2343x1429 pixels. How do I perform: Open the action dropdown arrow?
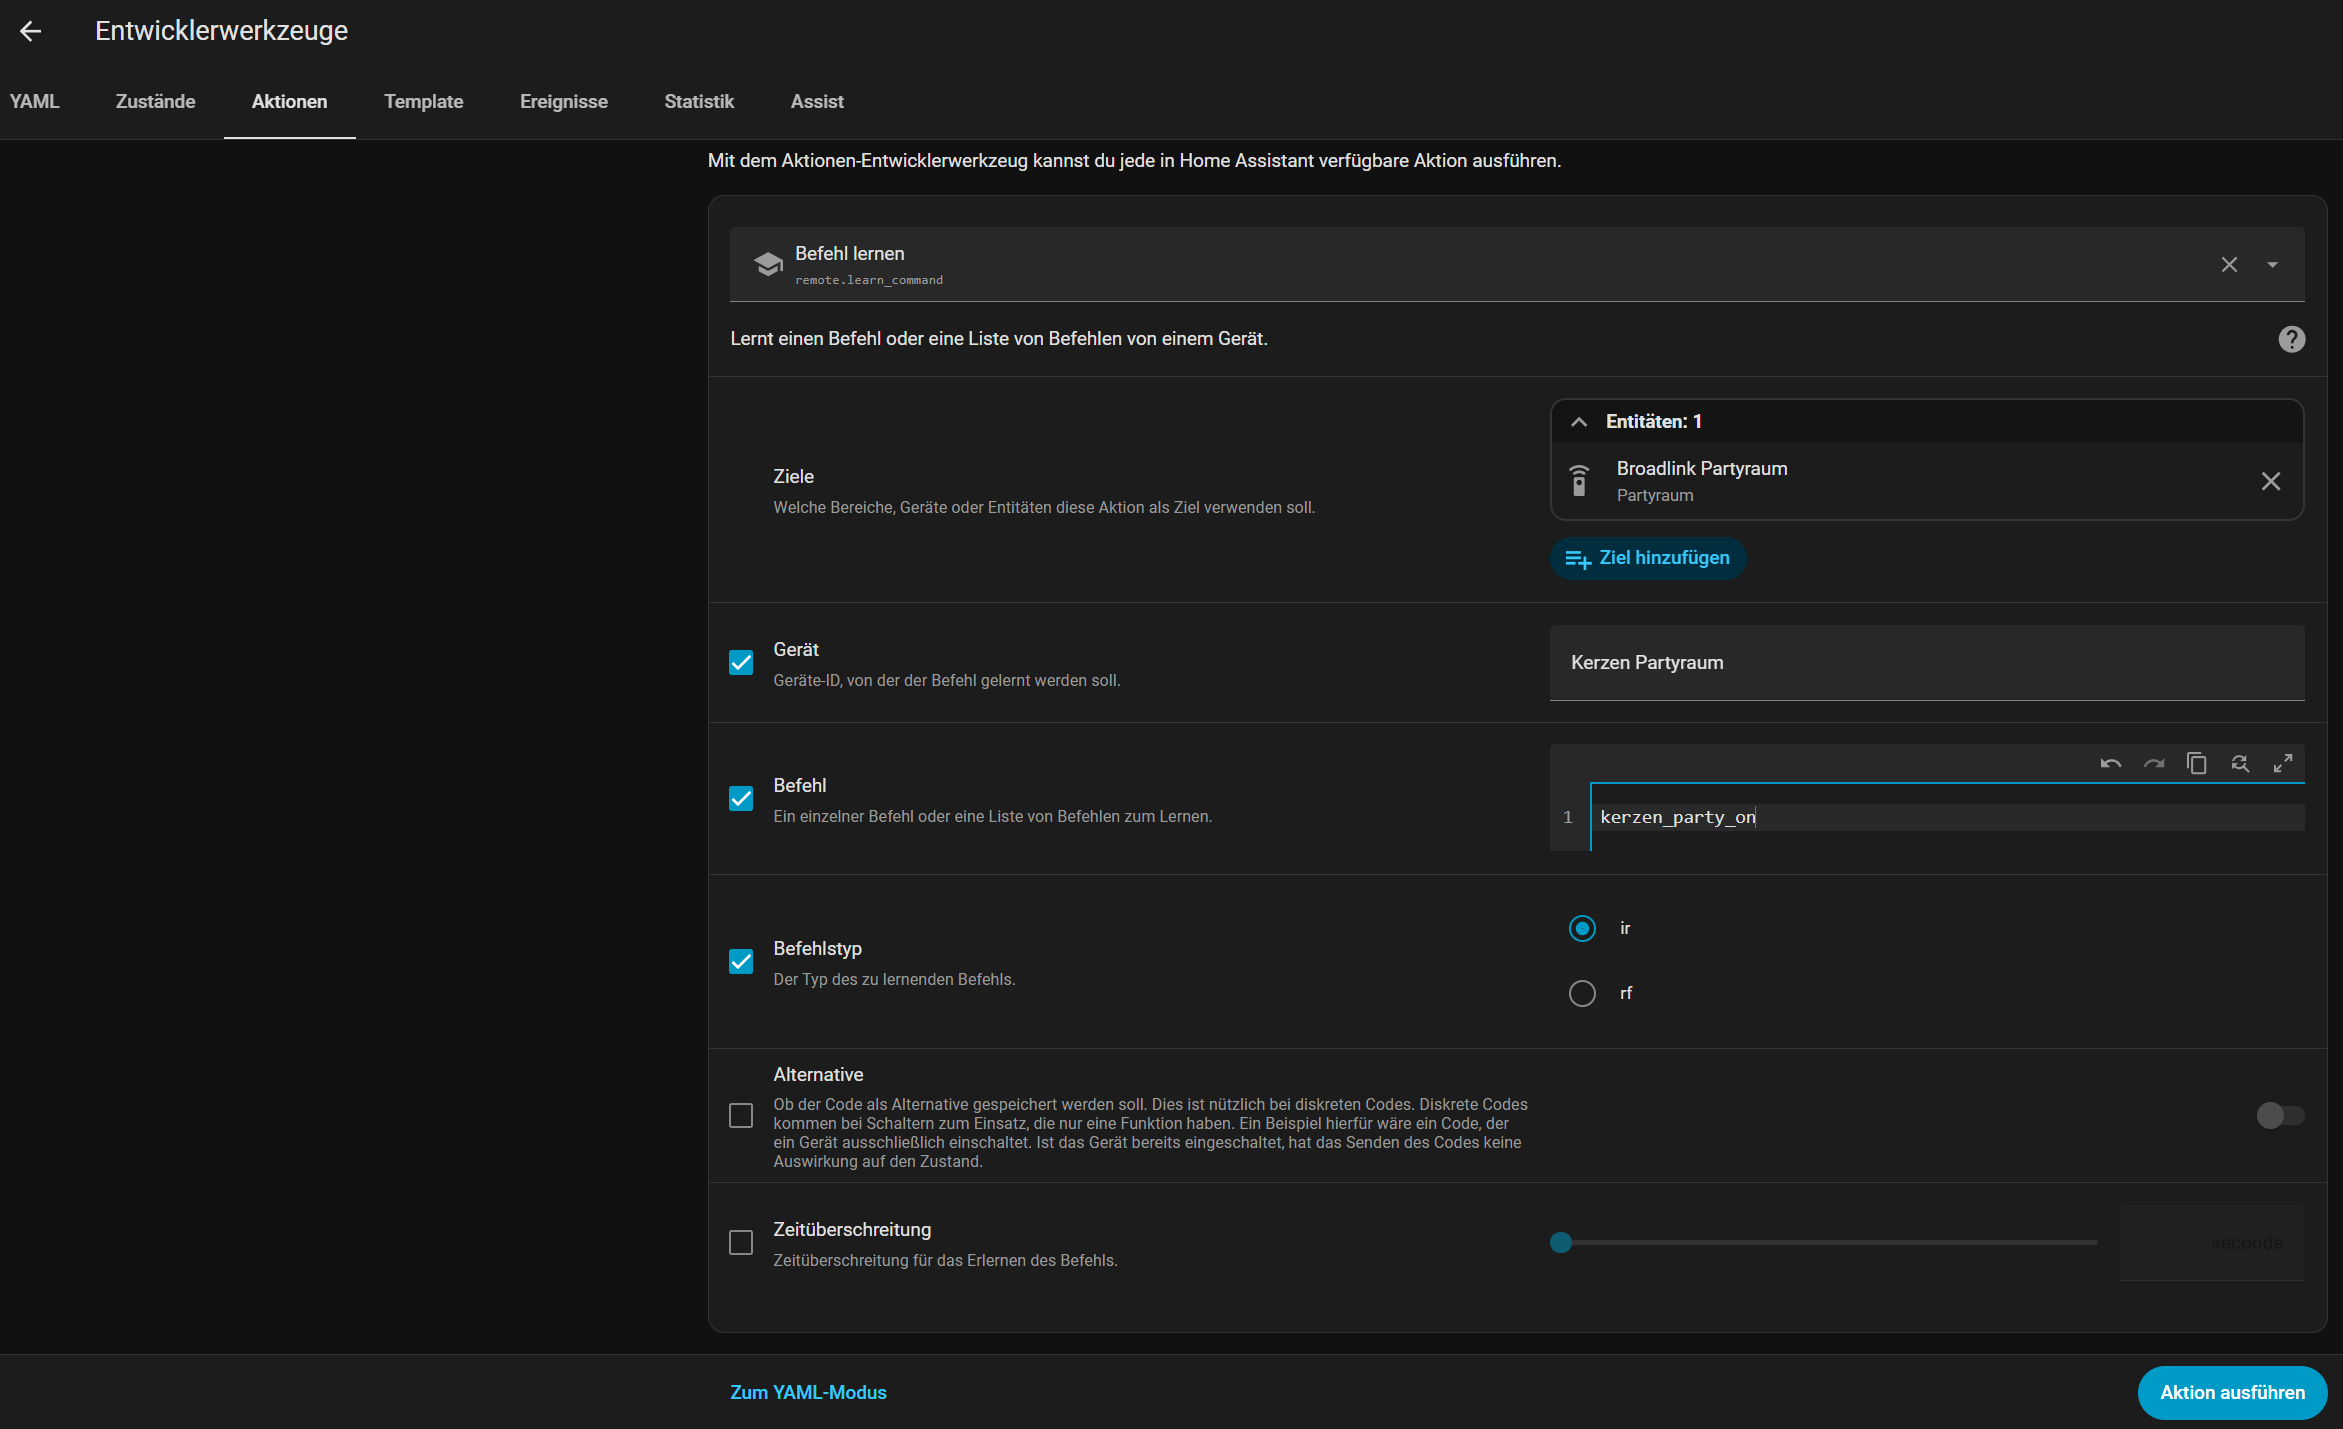(2272, 265)
